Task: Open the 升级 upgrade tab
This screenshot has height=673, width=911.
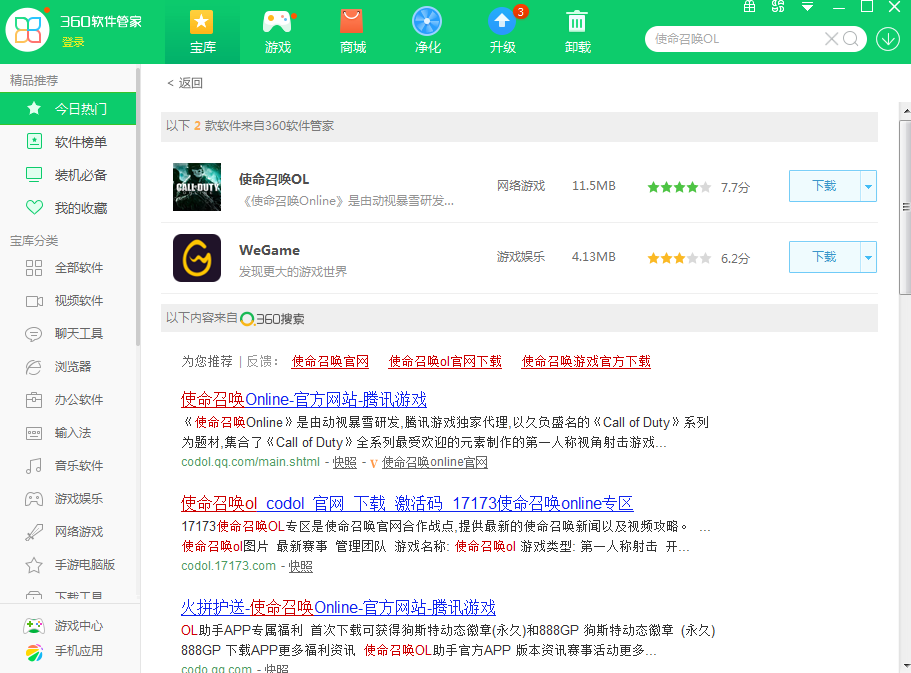Action: [x=503, y=32]
